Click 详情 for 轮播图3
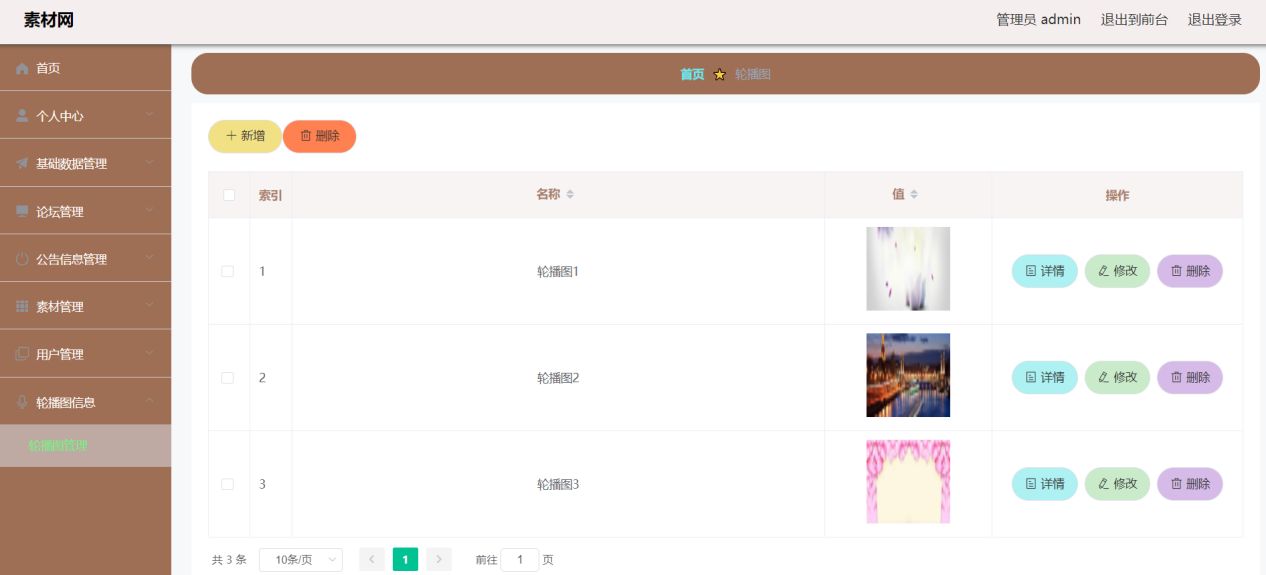This screenshot has height=575, width=1266. click(1045, 484)
